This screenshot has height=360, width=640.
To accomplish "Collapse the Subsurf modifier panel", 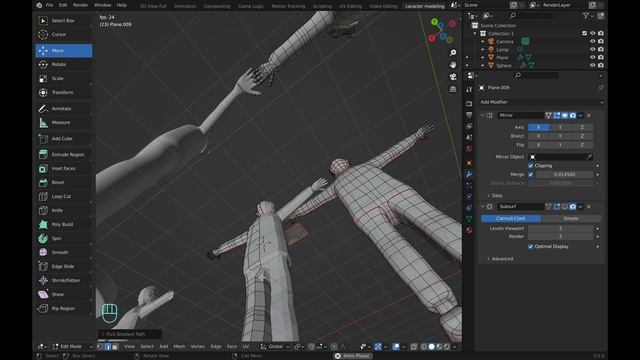I will [482, 207].
